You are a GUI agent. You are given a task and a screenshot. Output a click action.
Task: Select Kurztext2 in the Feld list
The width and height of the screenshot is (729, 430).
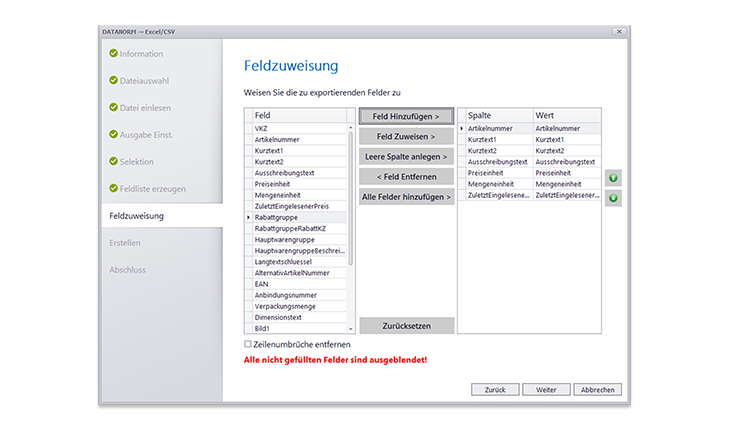pos(299,162)
